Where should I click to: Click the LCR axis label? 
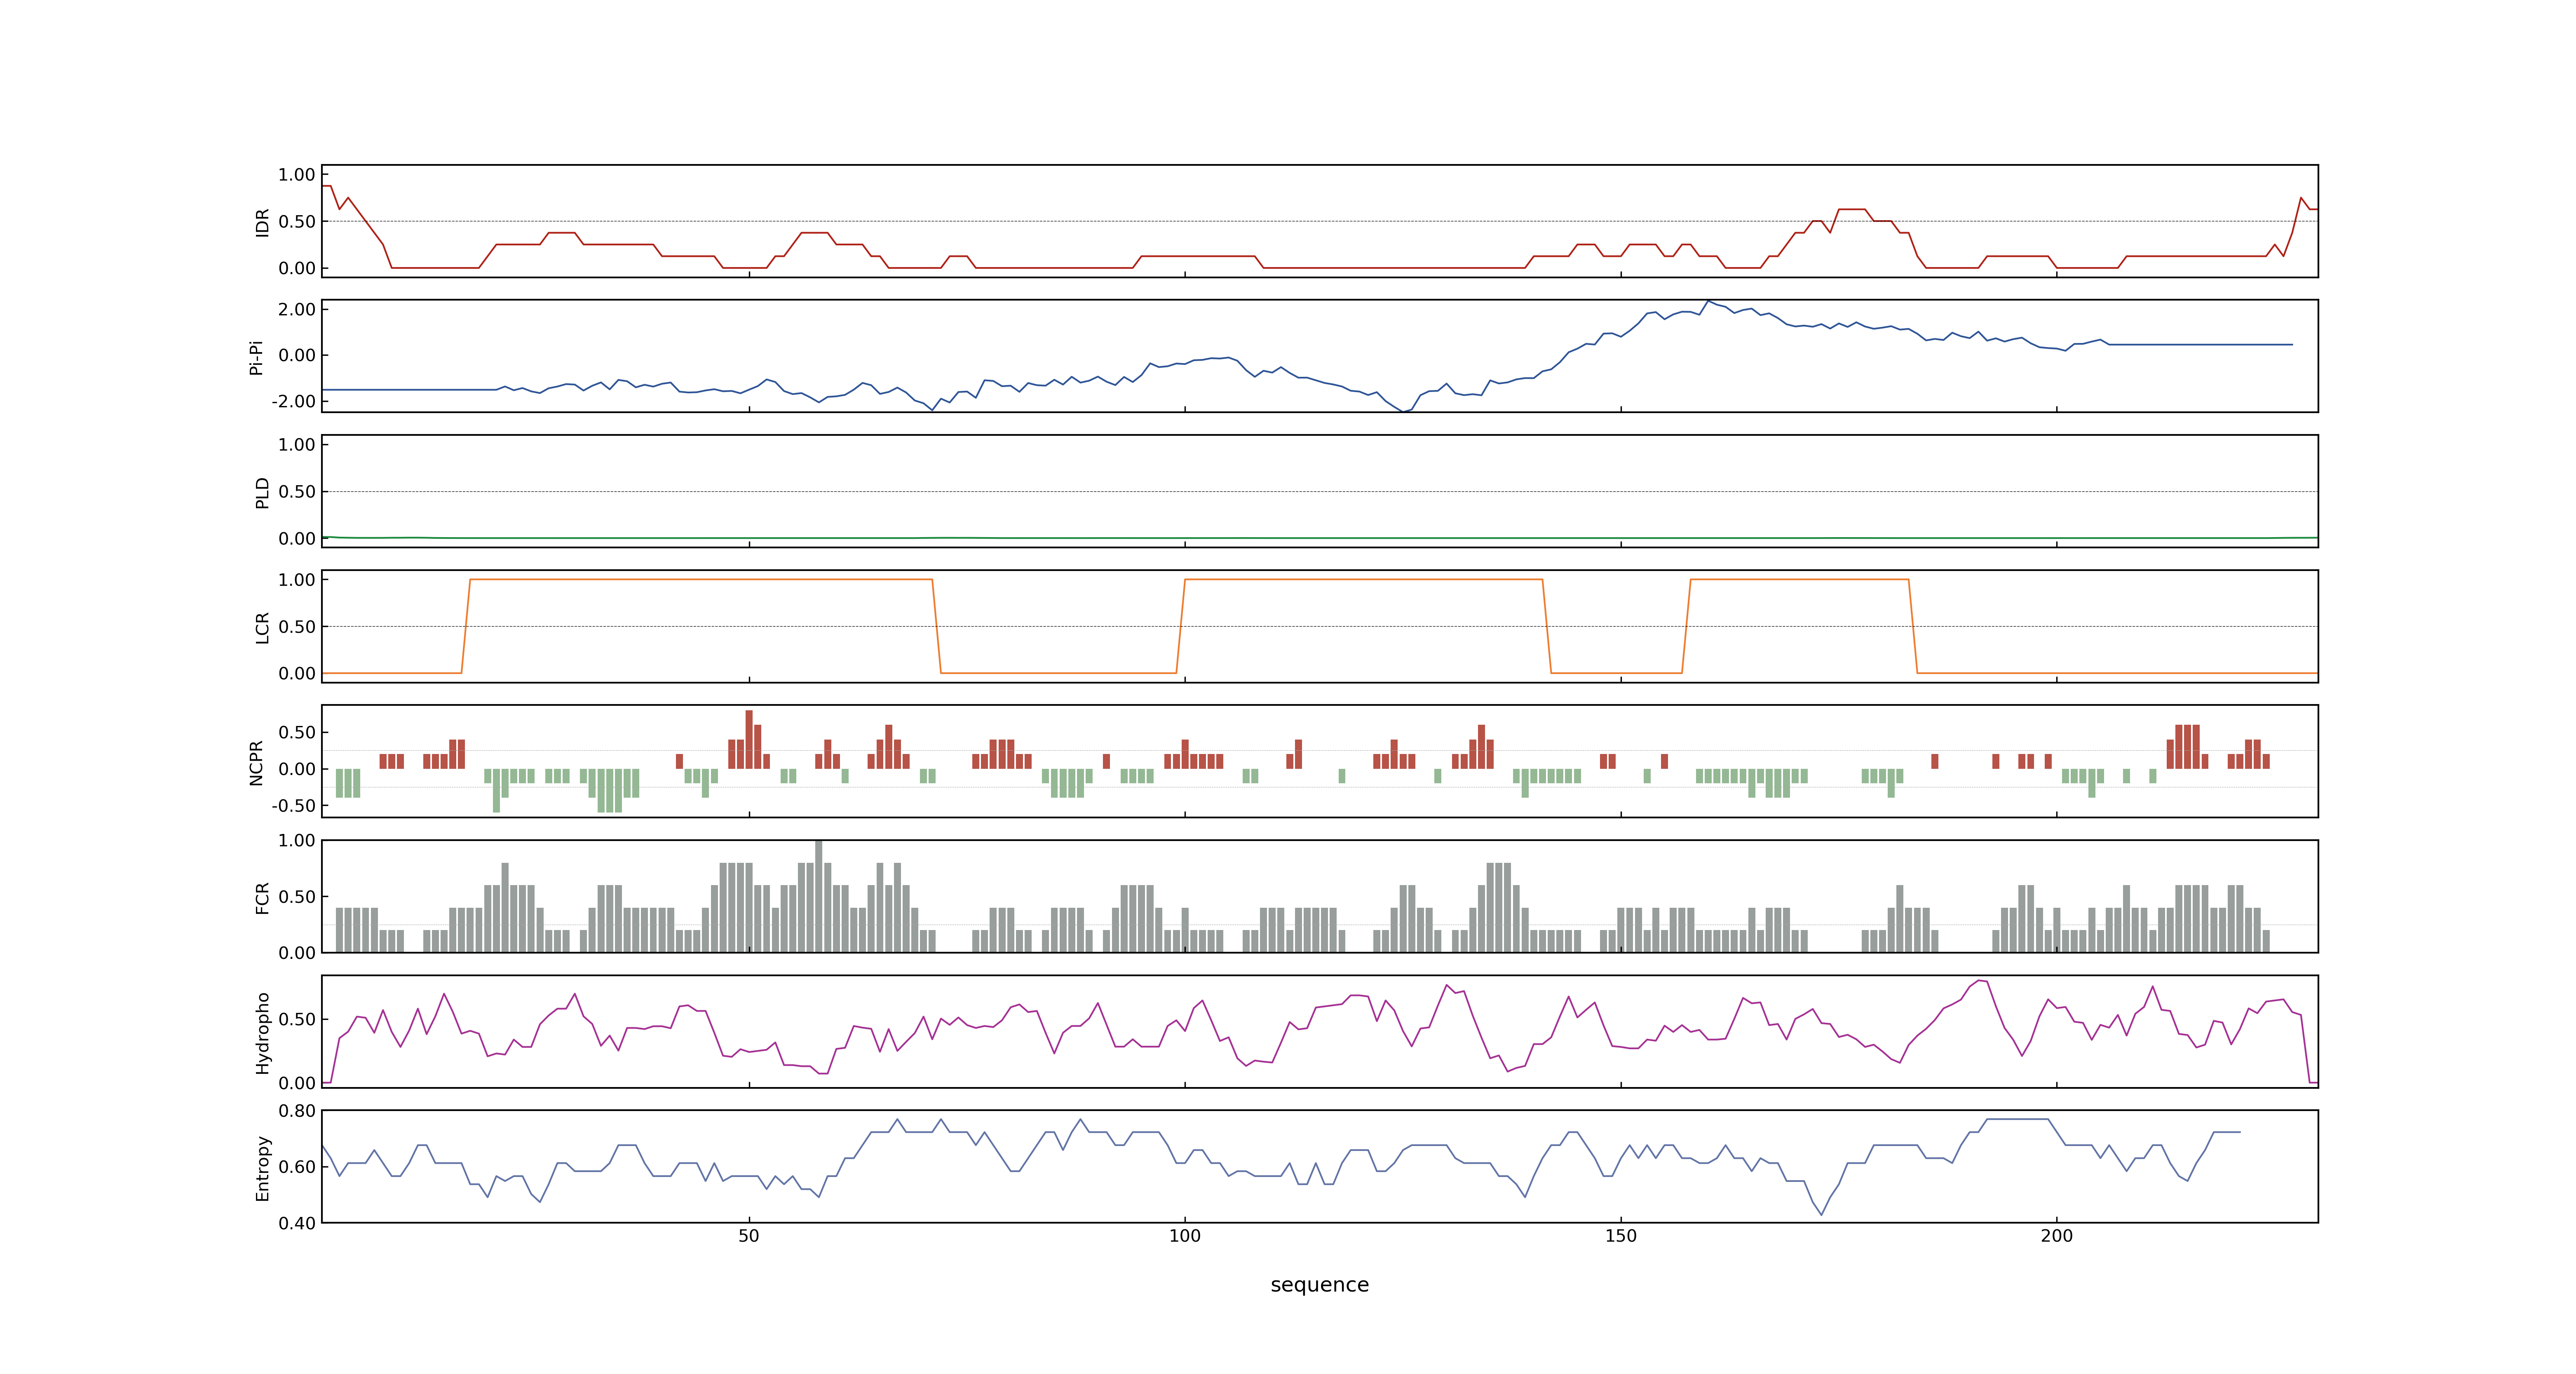262,627
